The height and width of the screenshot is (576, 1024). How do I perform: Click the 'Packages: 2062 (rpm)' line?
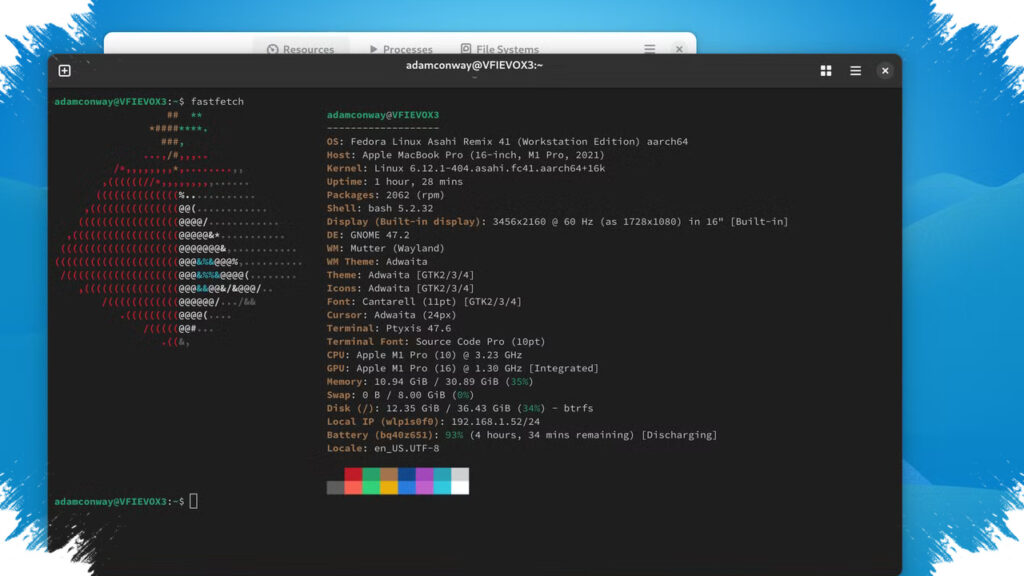tap(385, 195)
